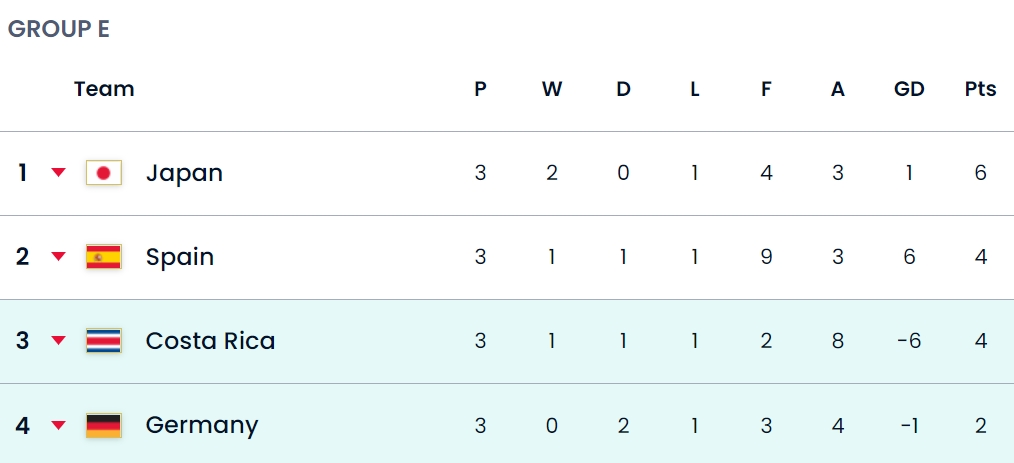Viewport: 1014px width, 463px height.
Task: Click the GD column header
Action: pos(909,89)
